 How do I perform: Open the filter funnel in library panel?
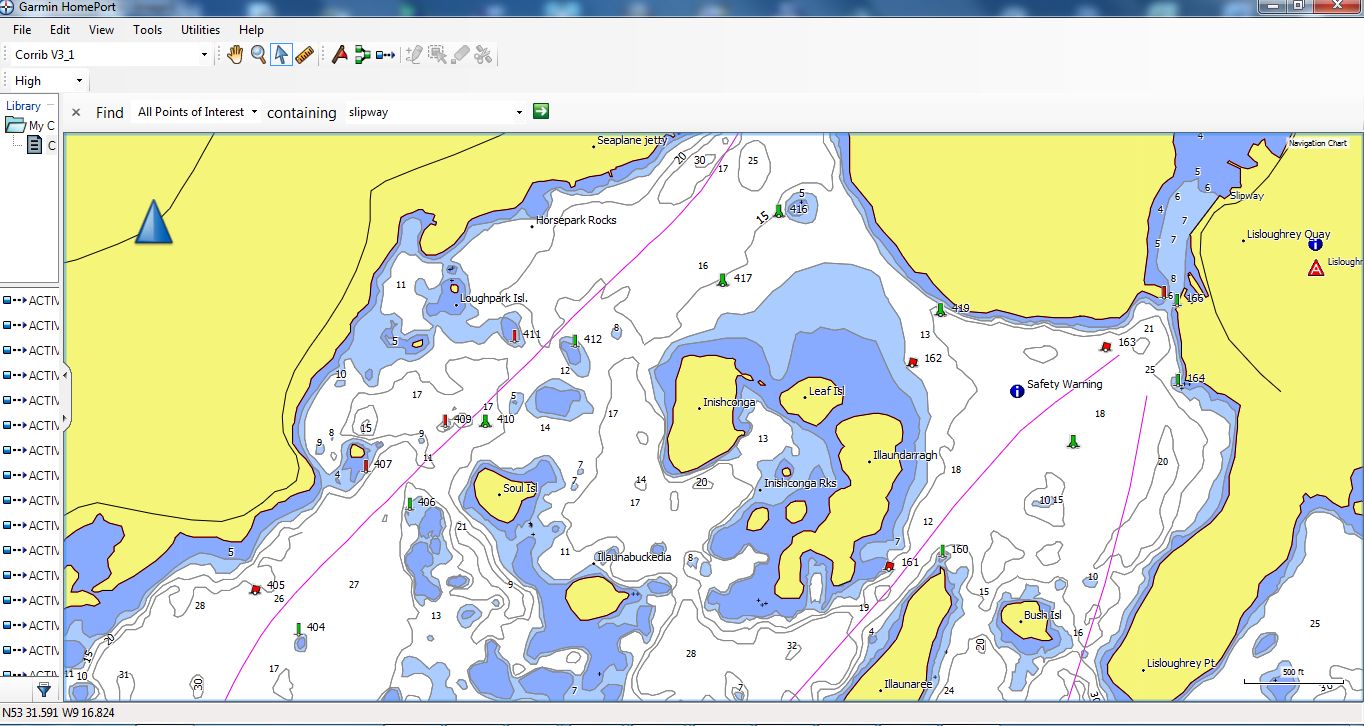coord(44,689)
